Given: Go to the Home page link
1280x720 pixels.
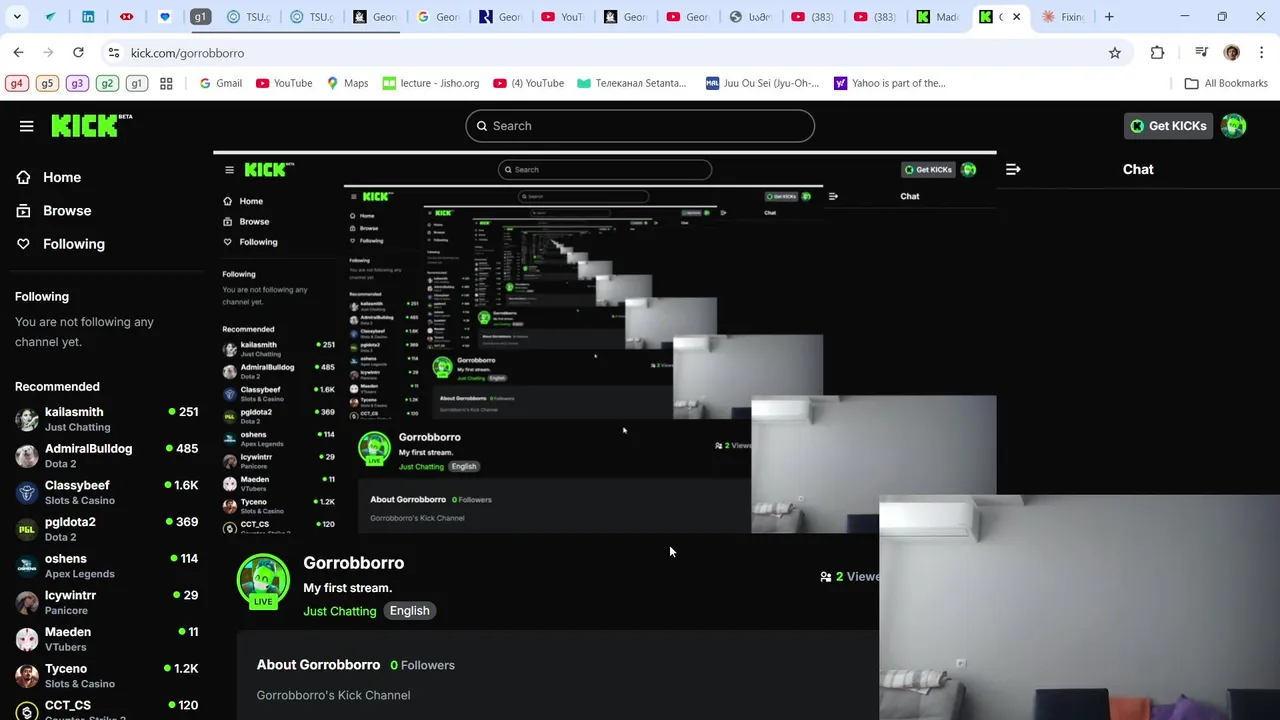Looking at the screenshot, I should (62, 177).
